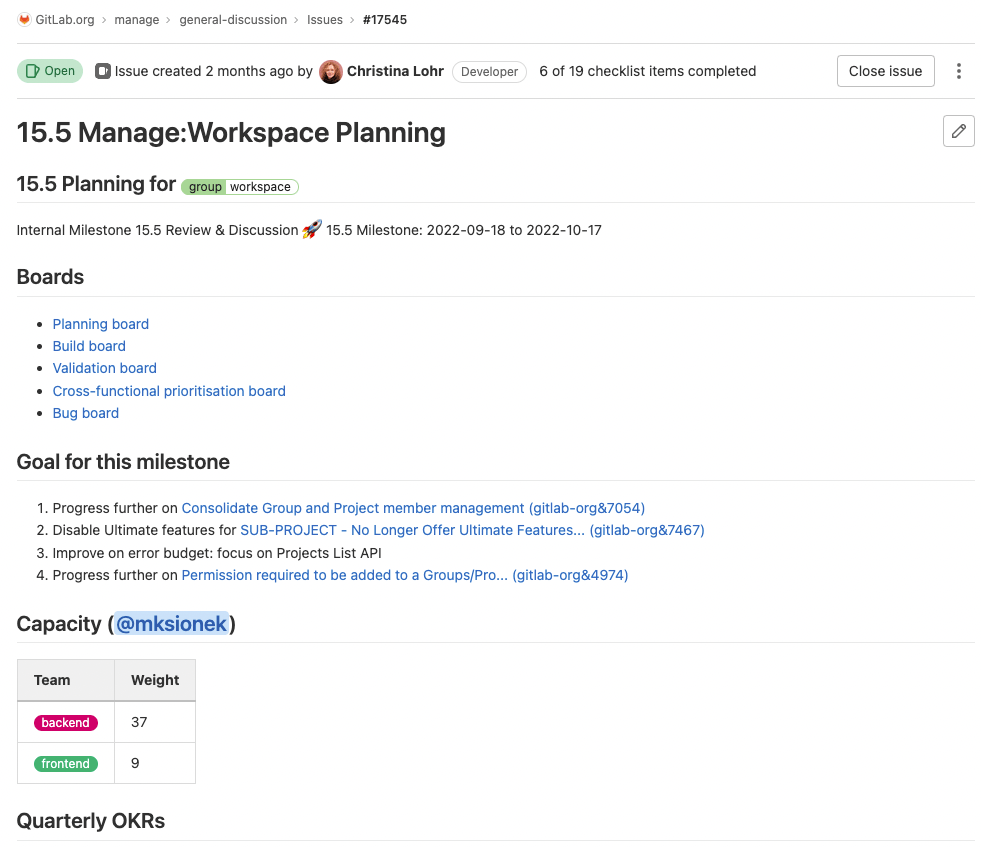This screenshot has height=847, width=981.
Task: Select the group::workspace scoped label
Action: (239, 187)
